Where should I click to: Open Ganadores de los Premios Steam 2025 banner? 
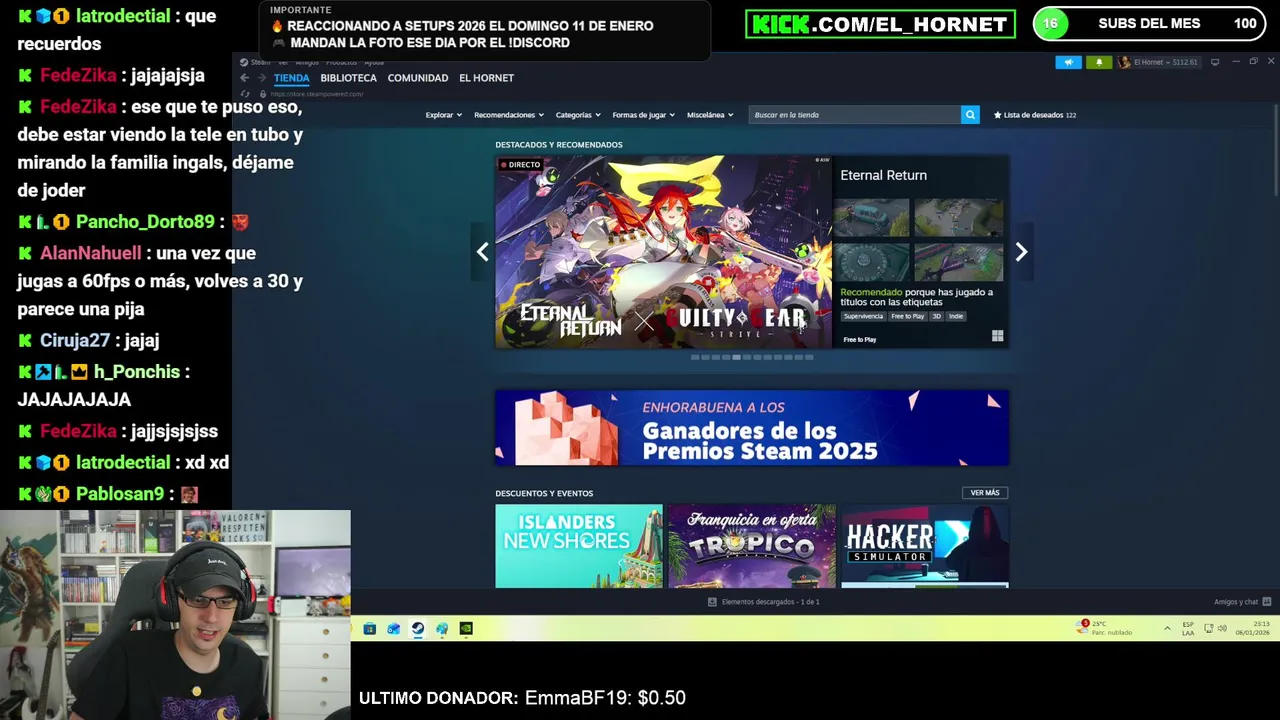pos(752,428)
